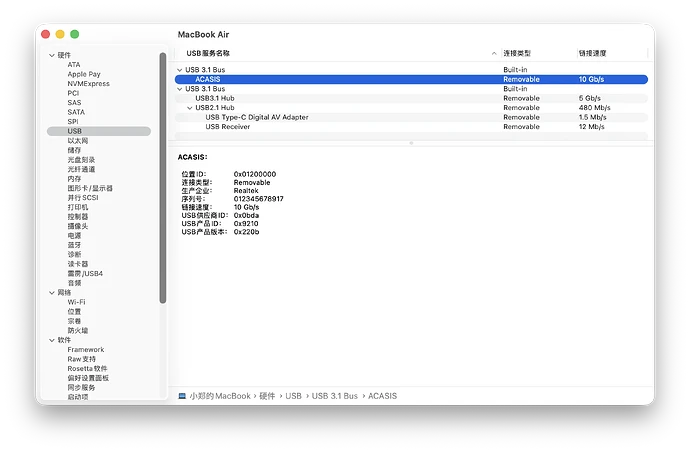Click ACASIS in the bottom path bar
690x451 pixels.
(x=382, y=396)
